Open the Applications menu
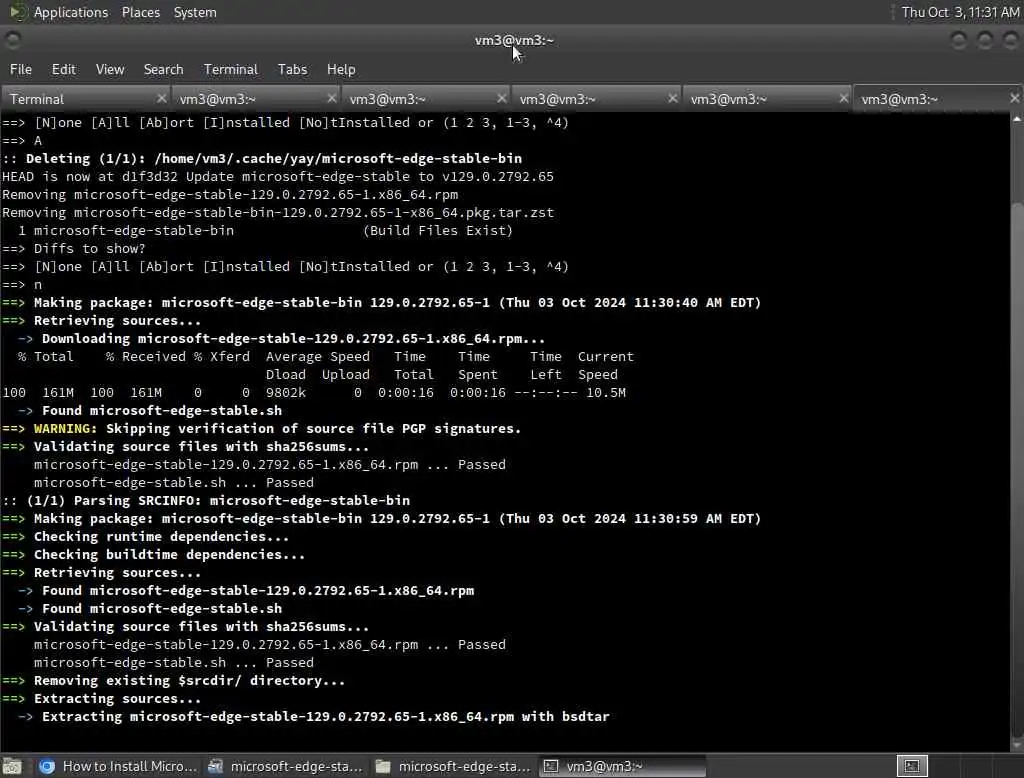Screen dimensions: 1024x778 click(71, 12)
